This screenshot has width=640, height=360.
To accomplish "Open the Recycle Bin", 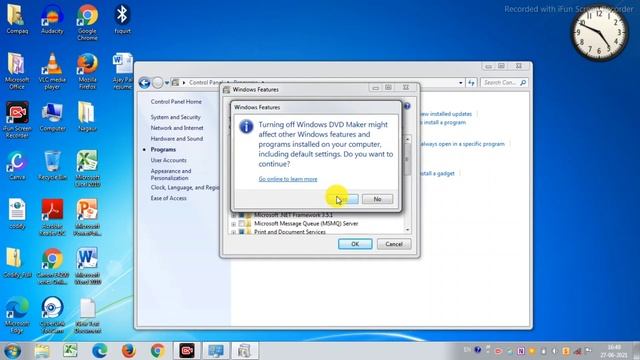I will coord(52,166).
